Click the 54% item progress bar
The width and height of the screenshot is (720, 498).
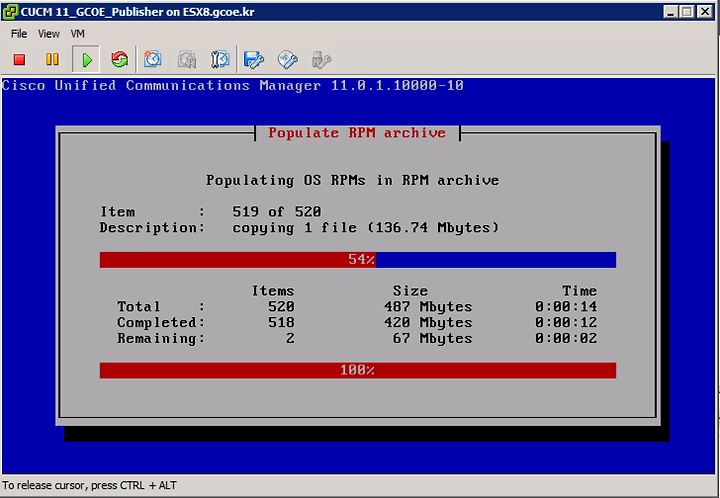pos(358,260)
